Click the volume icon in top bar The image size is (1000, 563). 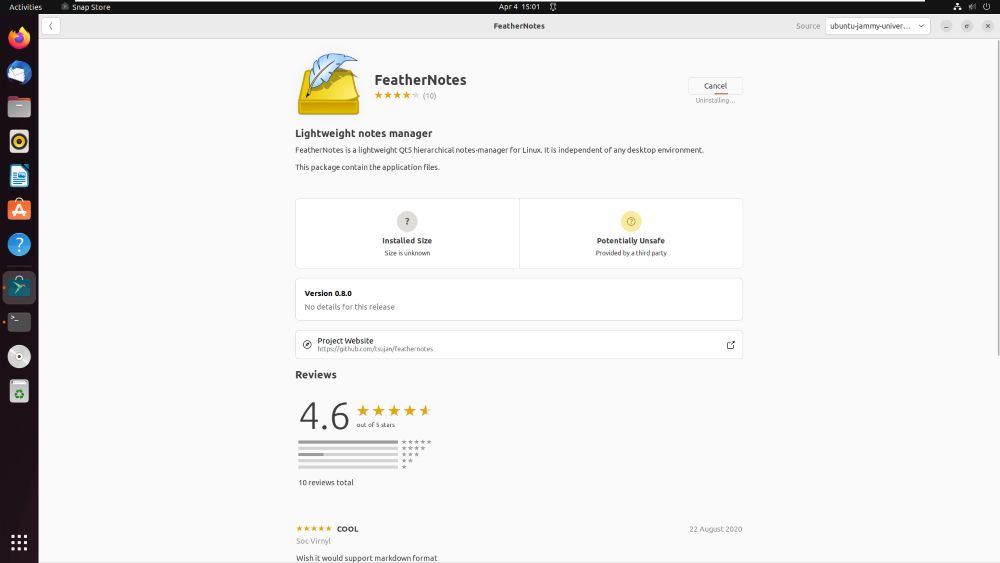click(972, 7)
